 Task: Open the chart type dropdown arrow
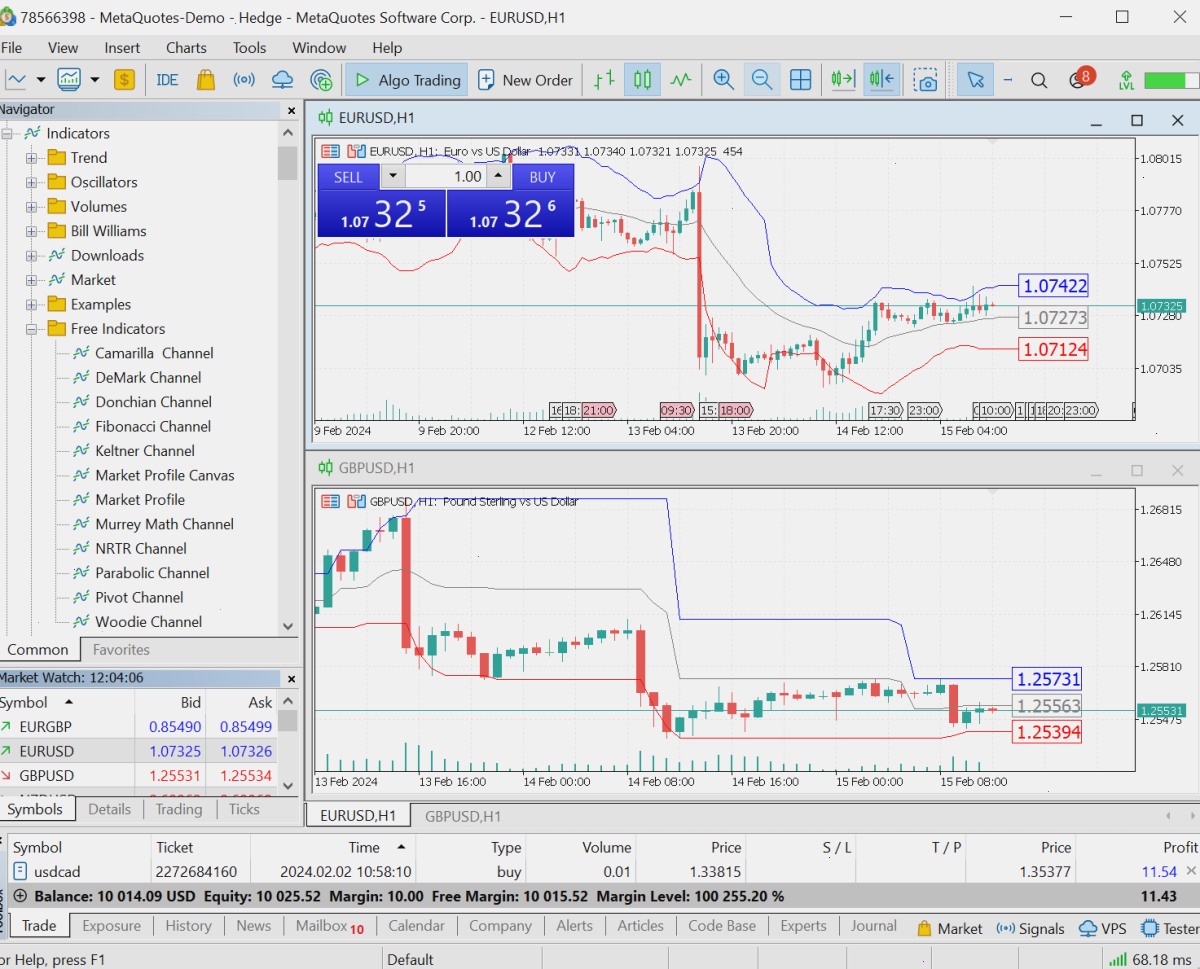coord(41,80)
